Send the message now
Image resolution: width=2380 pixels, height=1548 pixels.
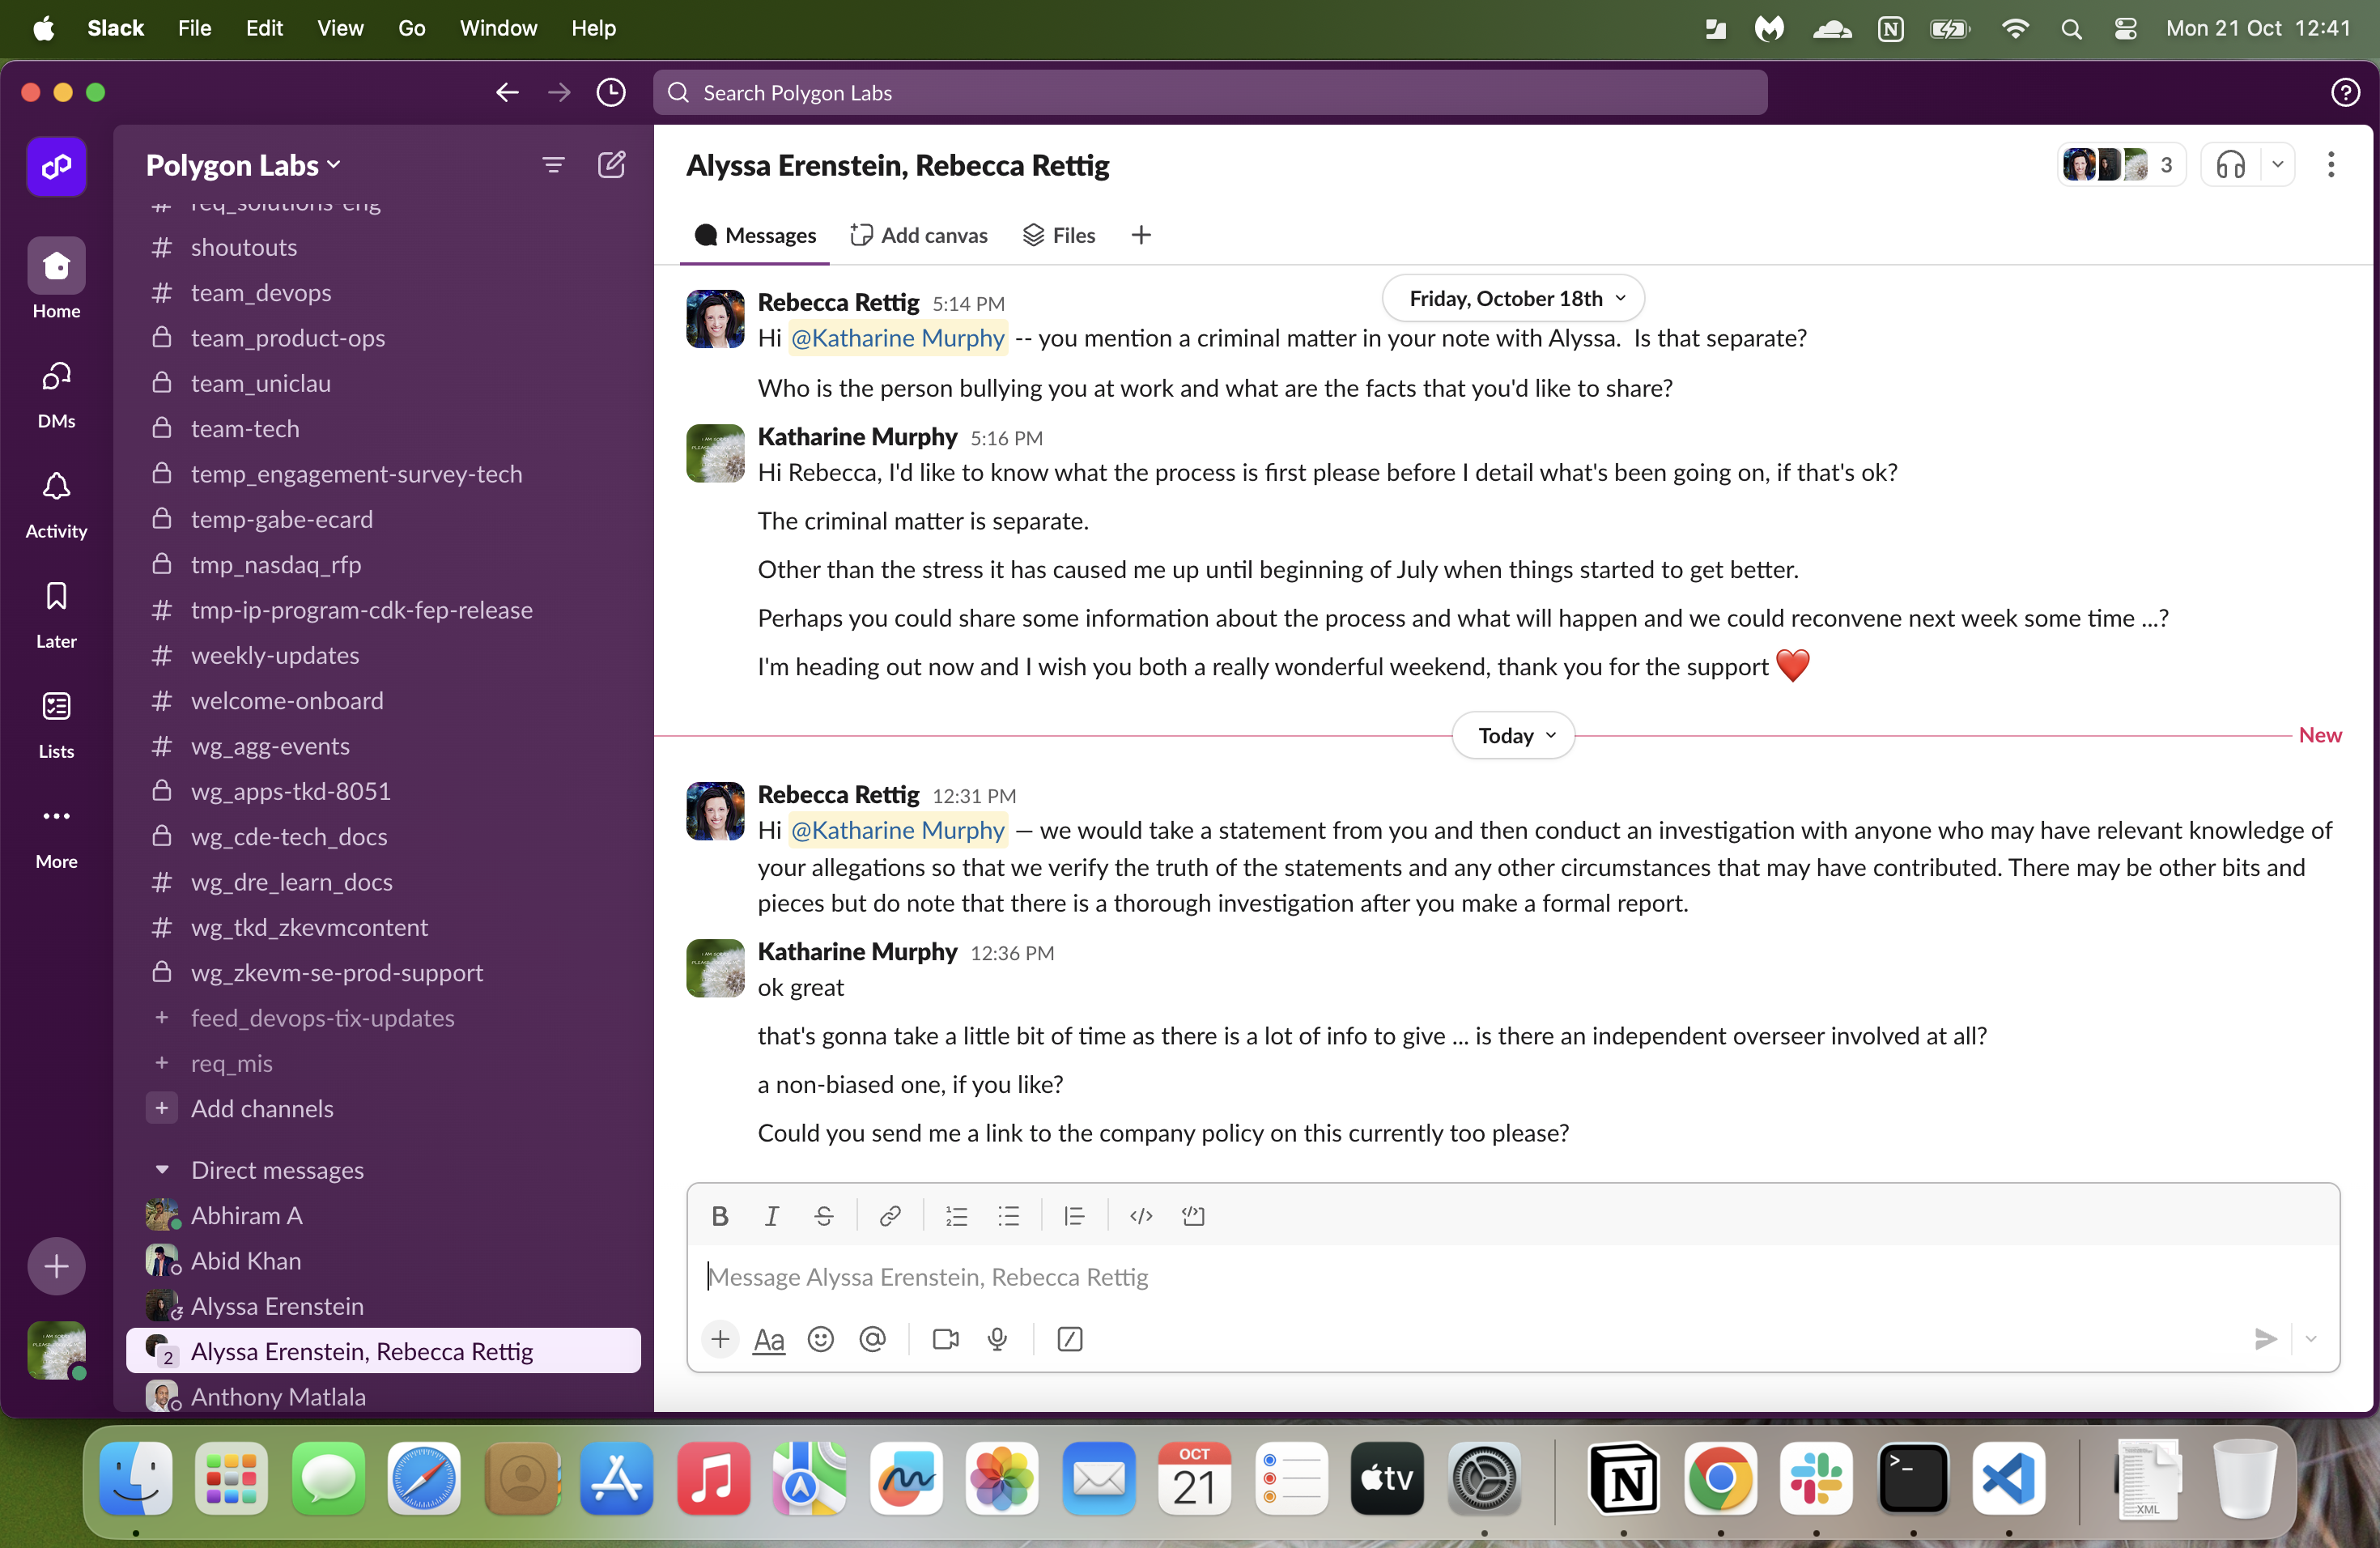click(x=2265, y=1339)
